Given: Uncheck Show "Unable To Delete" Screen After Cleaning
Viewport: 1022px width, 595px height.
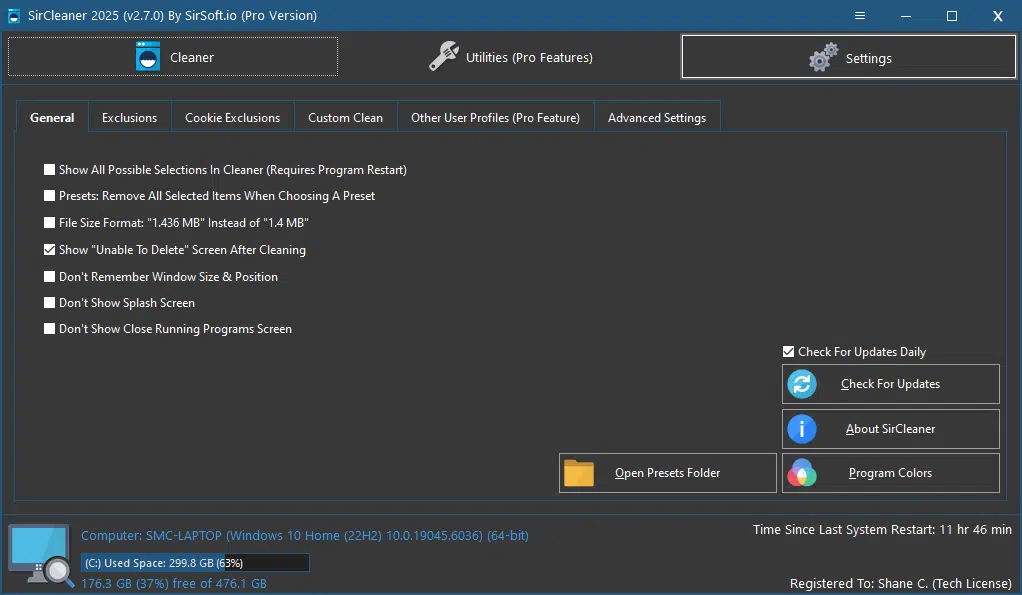Looking at the screenshot, I should pos(50,250).
